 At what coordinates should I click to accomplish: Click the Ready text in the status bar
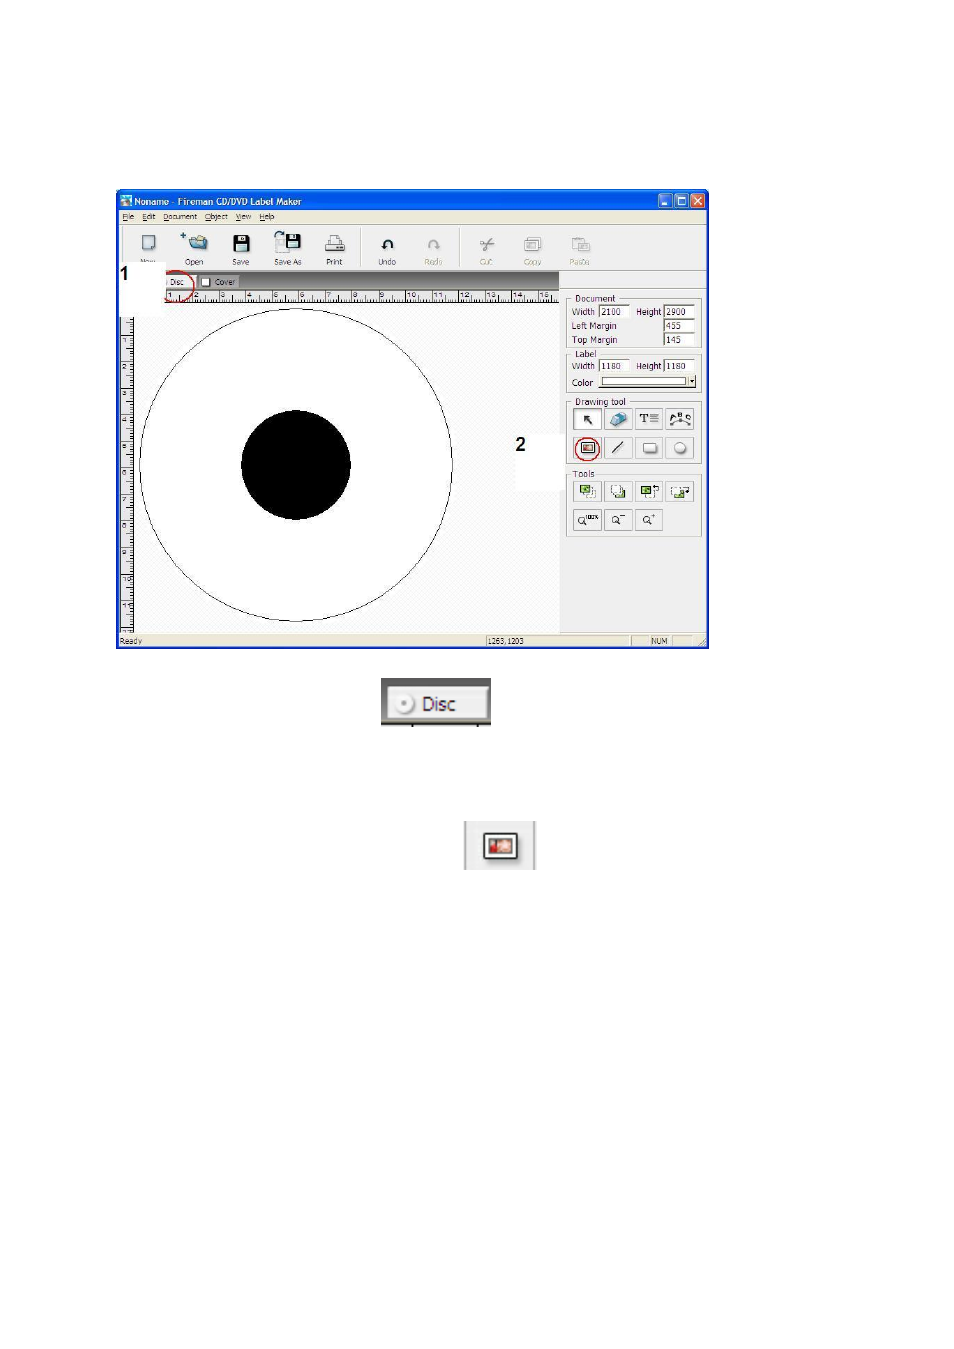click(131, 641)
